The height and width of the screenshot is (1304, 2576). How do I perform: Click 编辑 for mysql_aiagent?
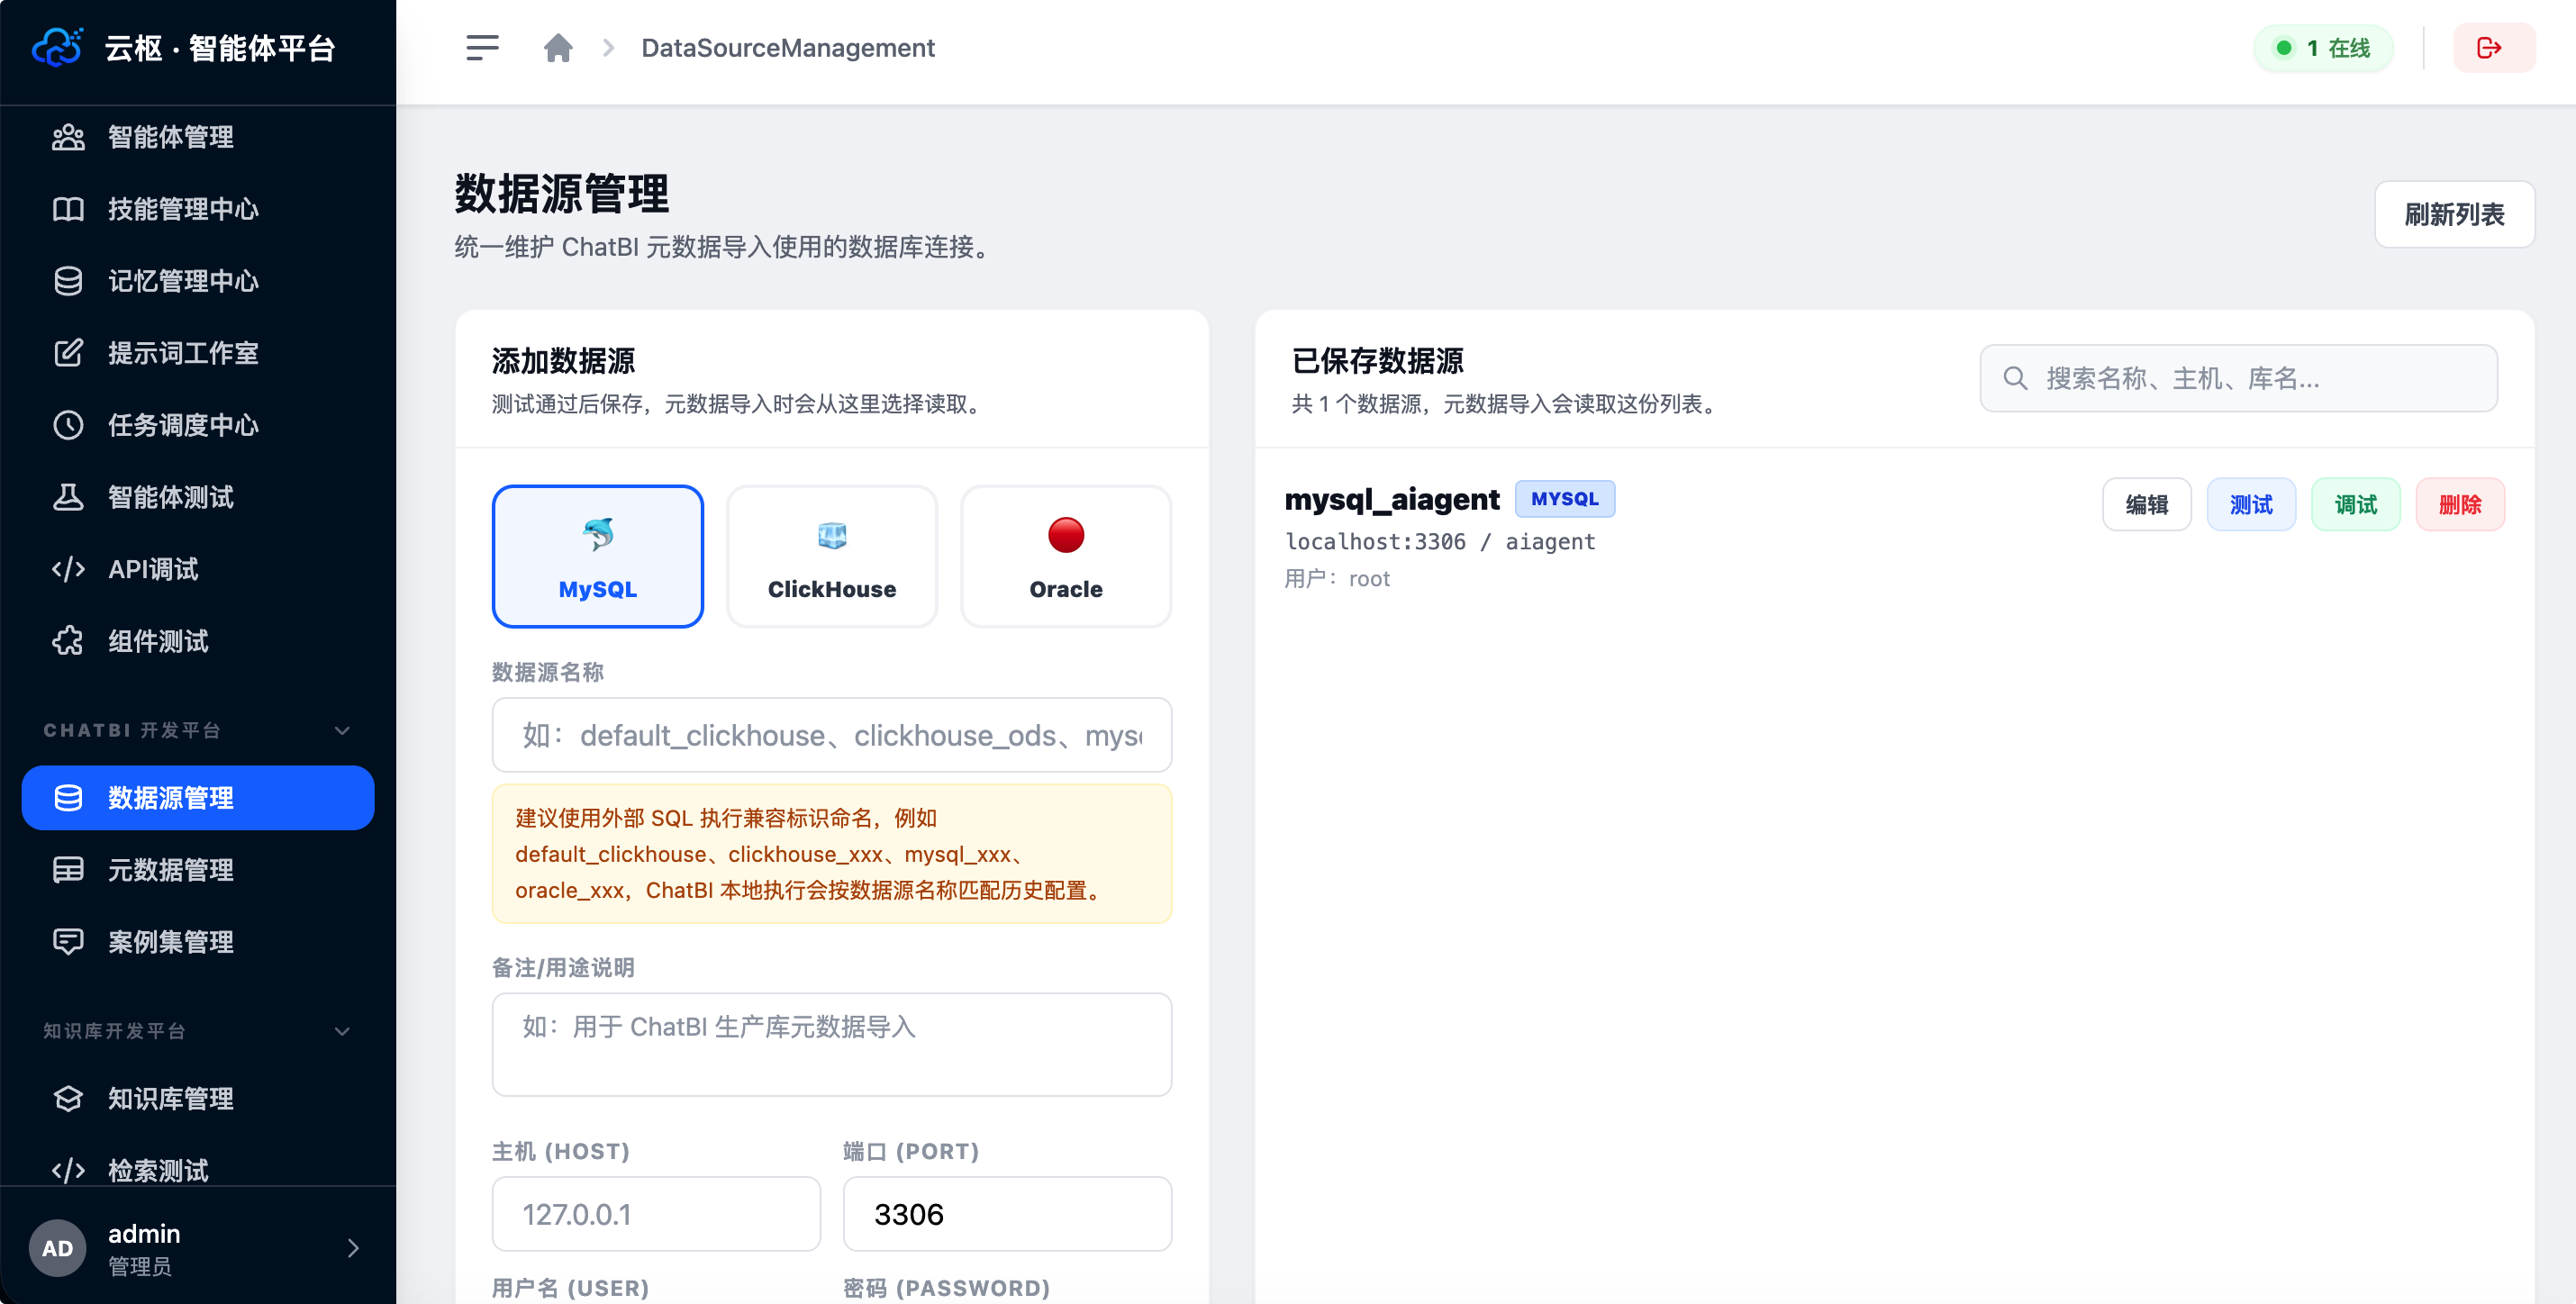click(2146, 504)
